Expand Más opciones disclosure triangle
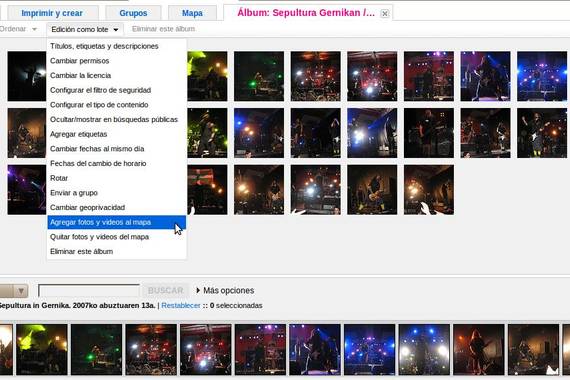The image size is (570, 380). coord(198,290)
